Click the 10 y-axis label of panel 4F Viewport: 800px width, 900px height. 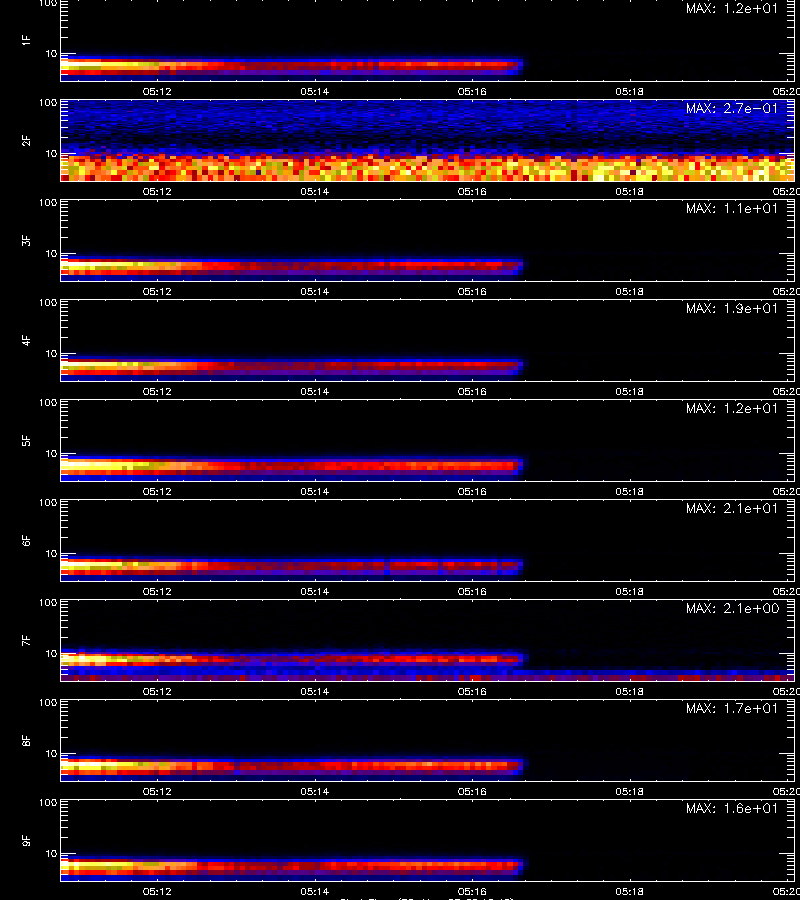(x=51, y=354)
